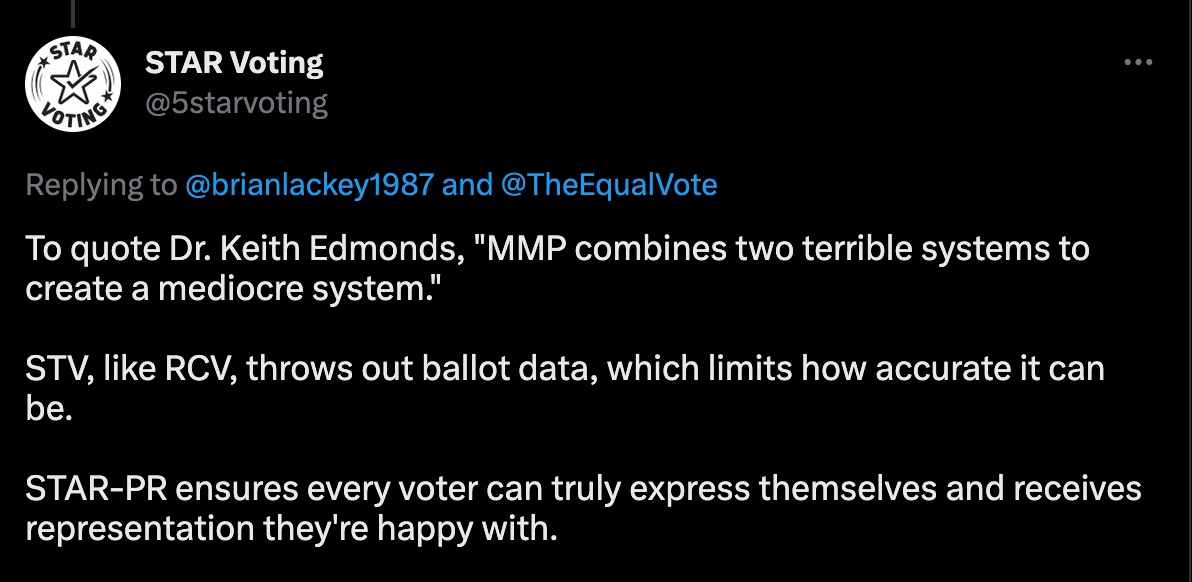Visit the @5starvoting handle
The height and width of the screenshot is (582, 1192).
(236, 103)
